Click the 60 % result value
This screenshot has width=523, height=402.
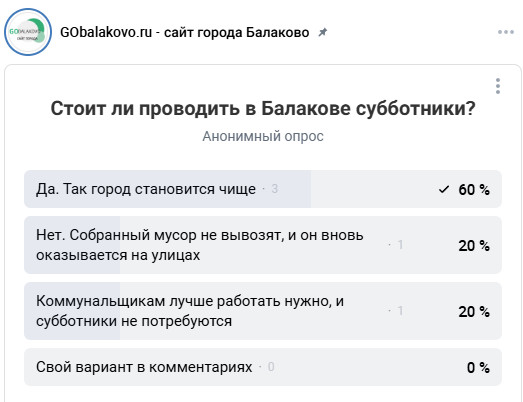pos(474,189)
